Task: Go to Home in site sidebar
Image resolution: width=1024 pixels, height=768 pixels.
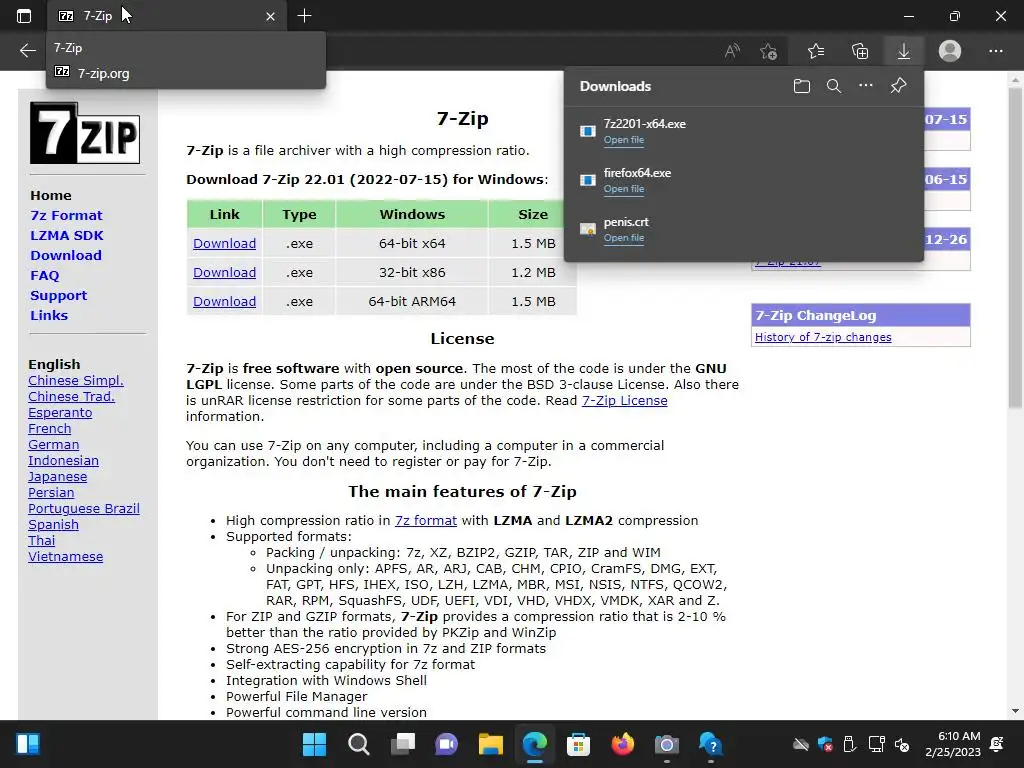Action: 51,195
